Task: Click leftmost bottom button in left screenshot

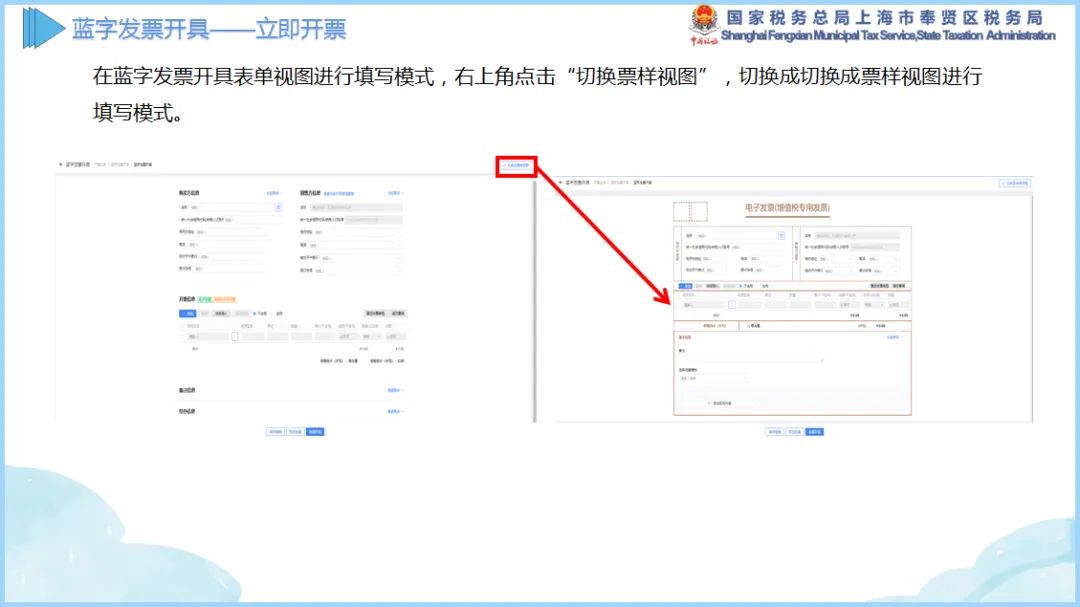Action: pos(276,432)
